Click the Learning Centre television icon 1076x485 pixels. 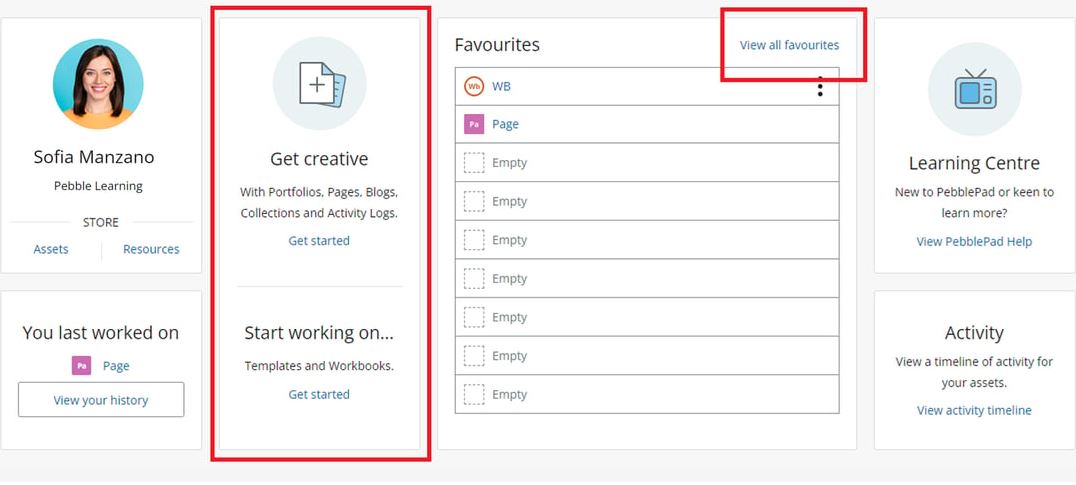(x=974, y=89)
